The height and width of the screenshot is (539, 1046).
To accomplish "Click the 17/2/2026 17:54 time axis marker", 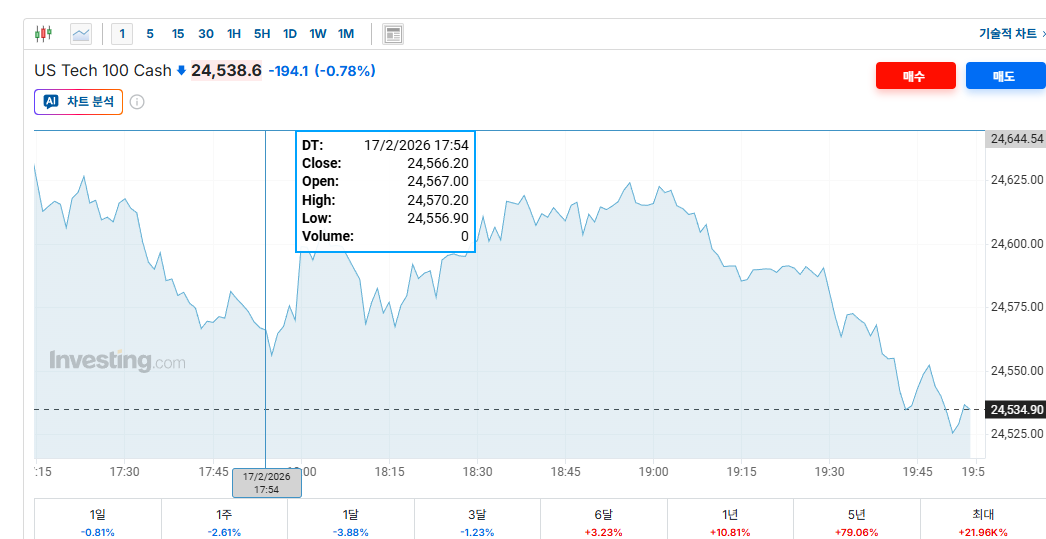I will point(266,483).
